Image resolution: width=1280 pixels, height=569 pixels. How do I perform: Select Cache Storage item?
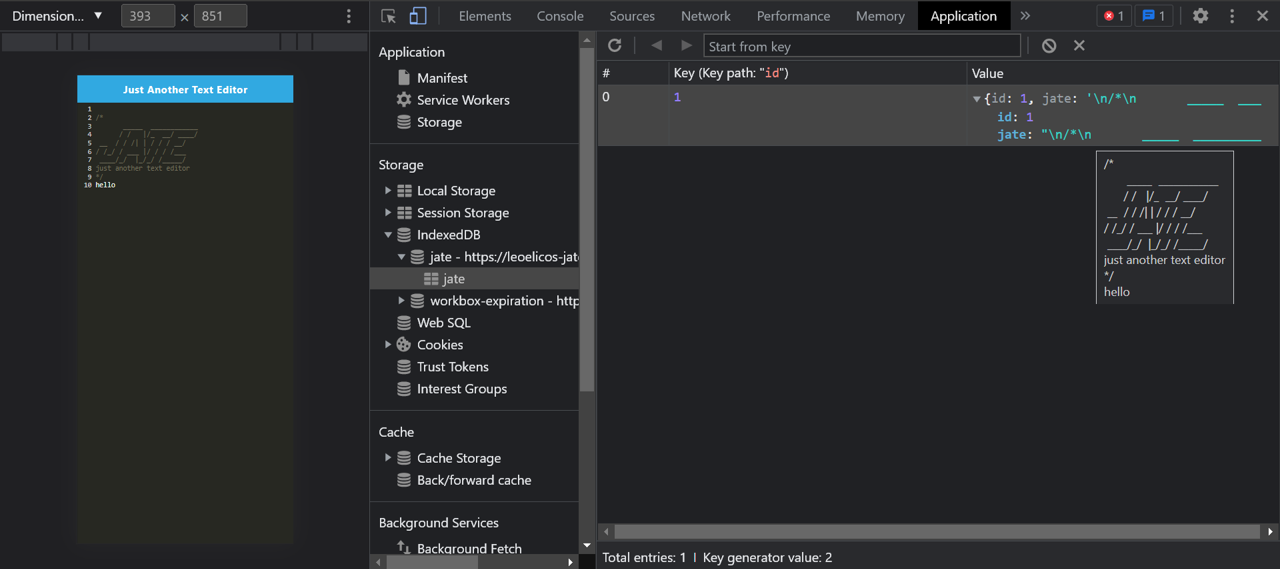[459, 458]
